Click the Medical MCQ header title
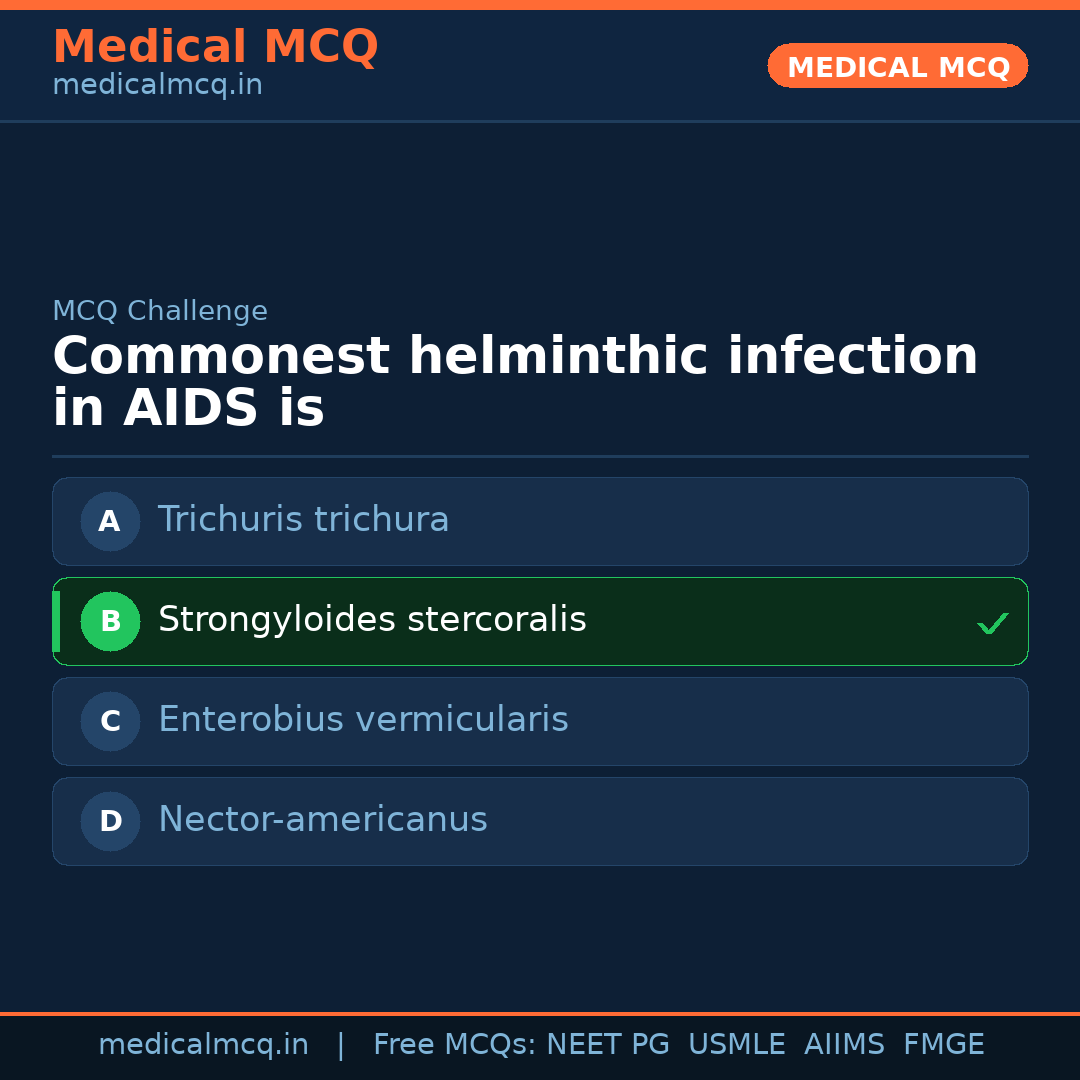Viewport: 1080px width, 1080px height. pos(215,47)
